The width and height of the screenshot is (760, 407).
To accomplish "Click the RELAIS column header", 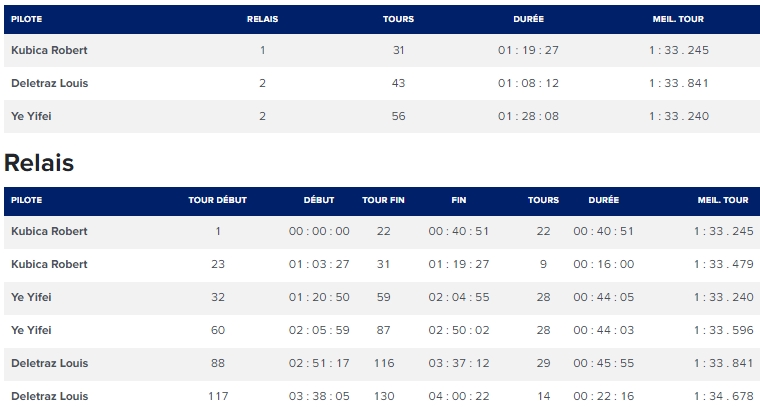I will [262, 19].
